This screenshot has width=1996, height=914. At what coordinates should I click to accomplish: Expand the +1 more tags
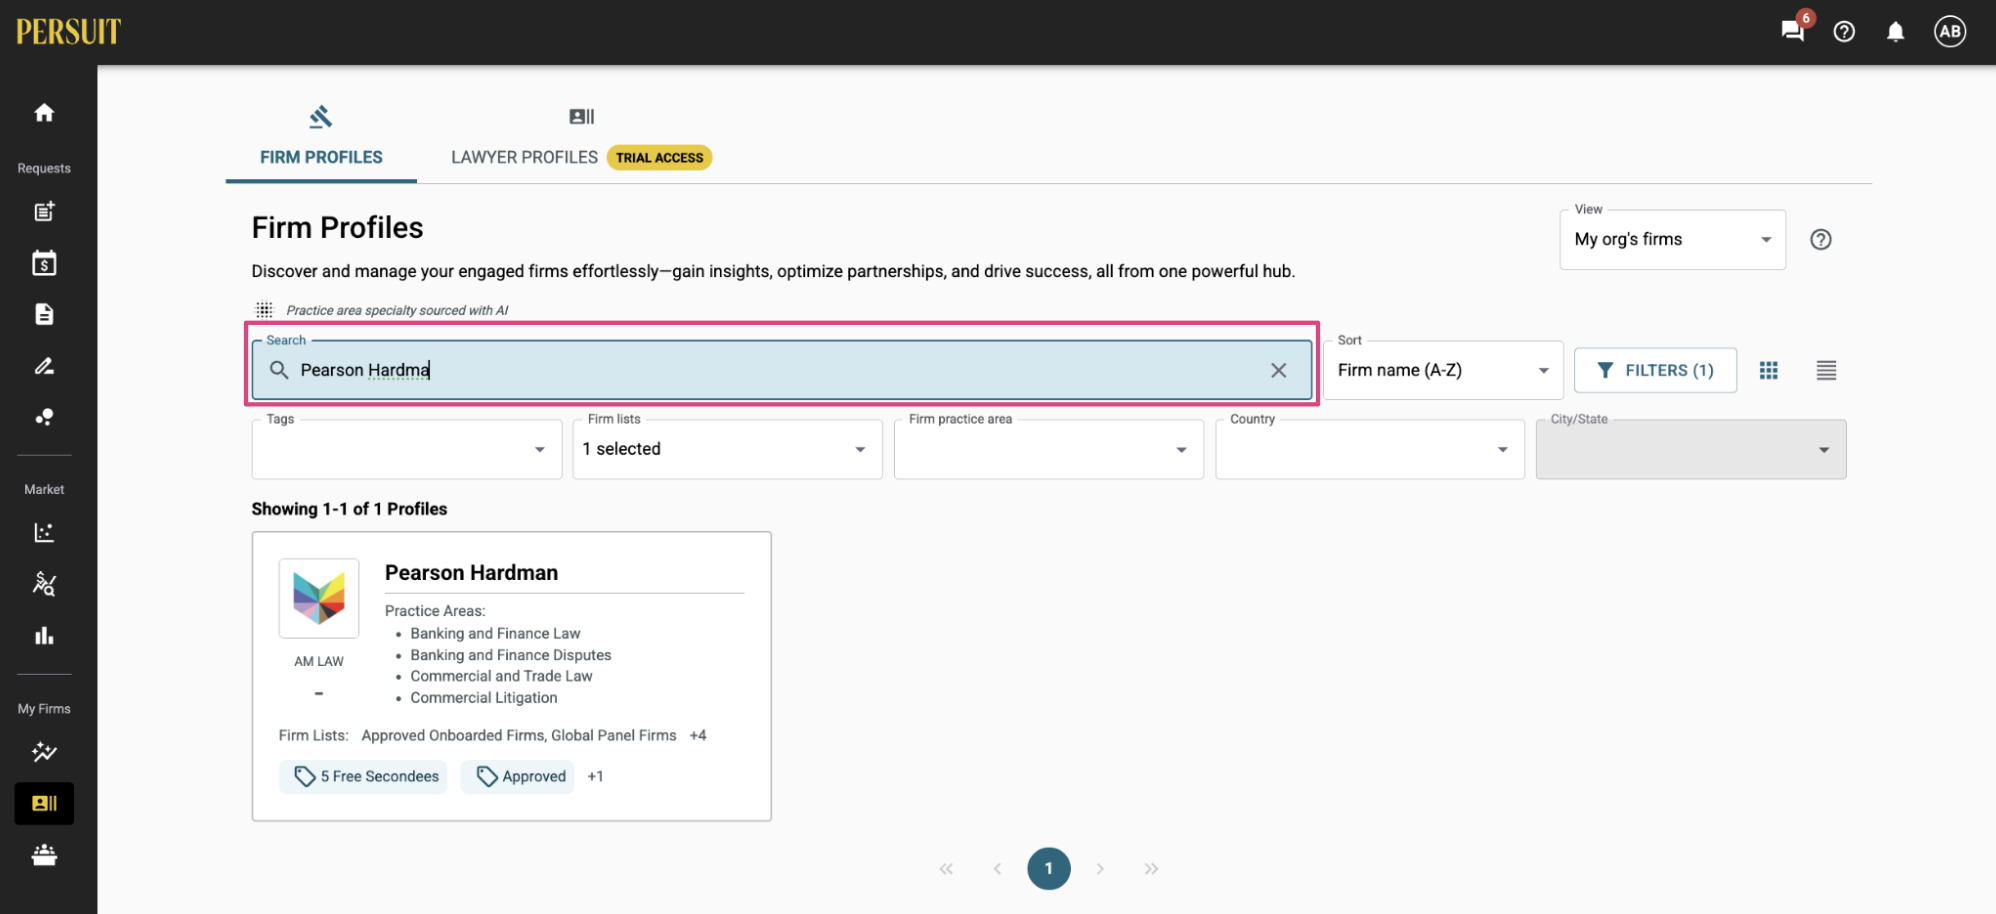595,776
